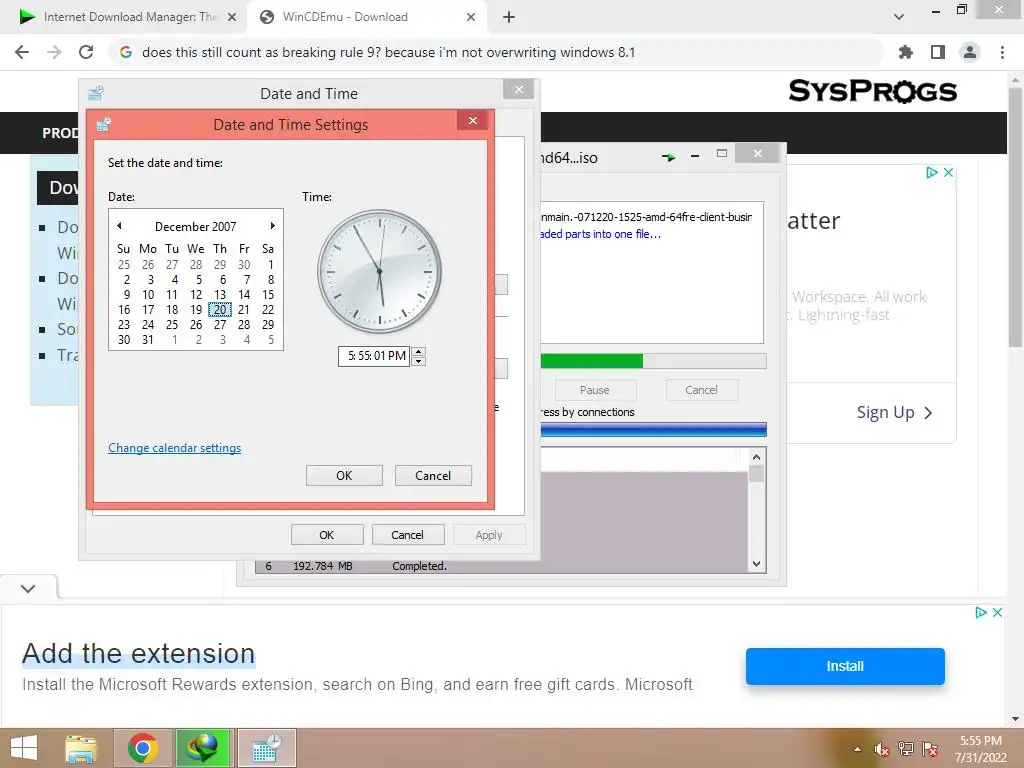1024x768 pixels.
Task: Close the Date and Time Settings dialog
Action: coord(473,121)
